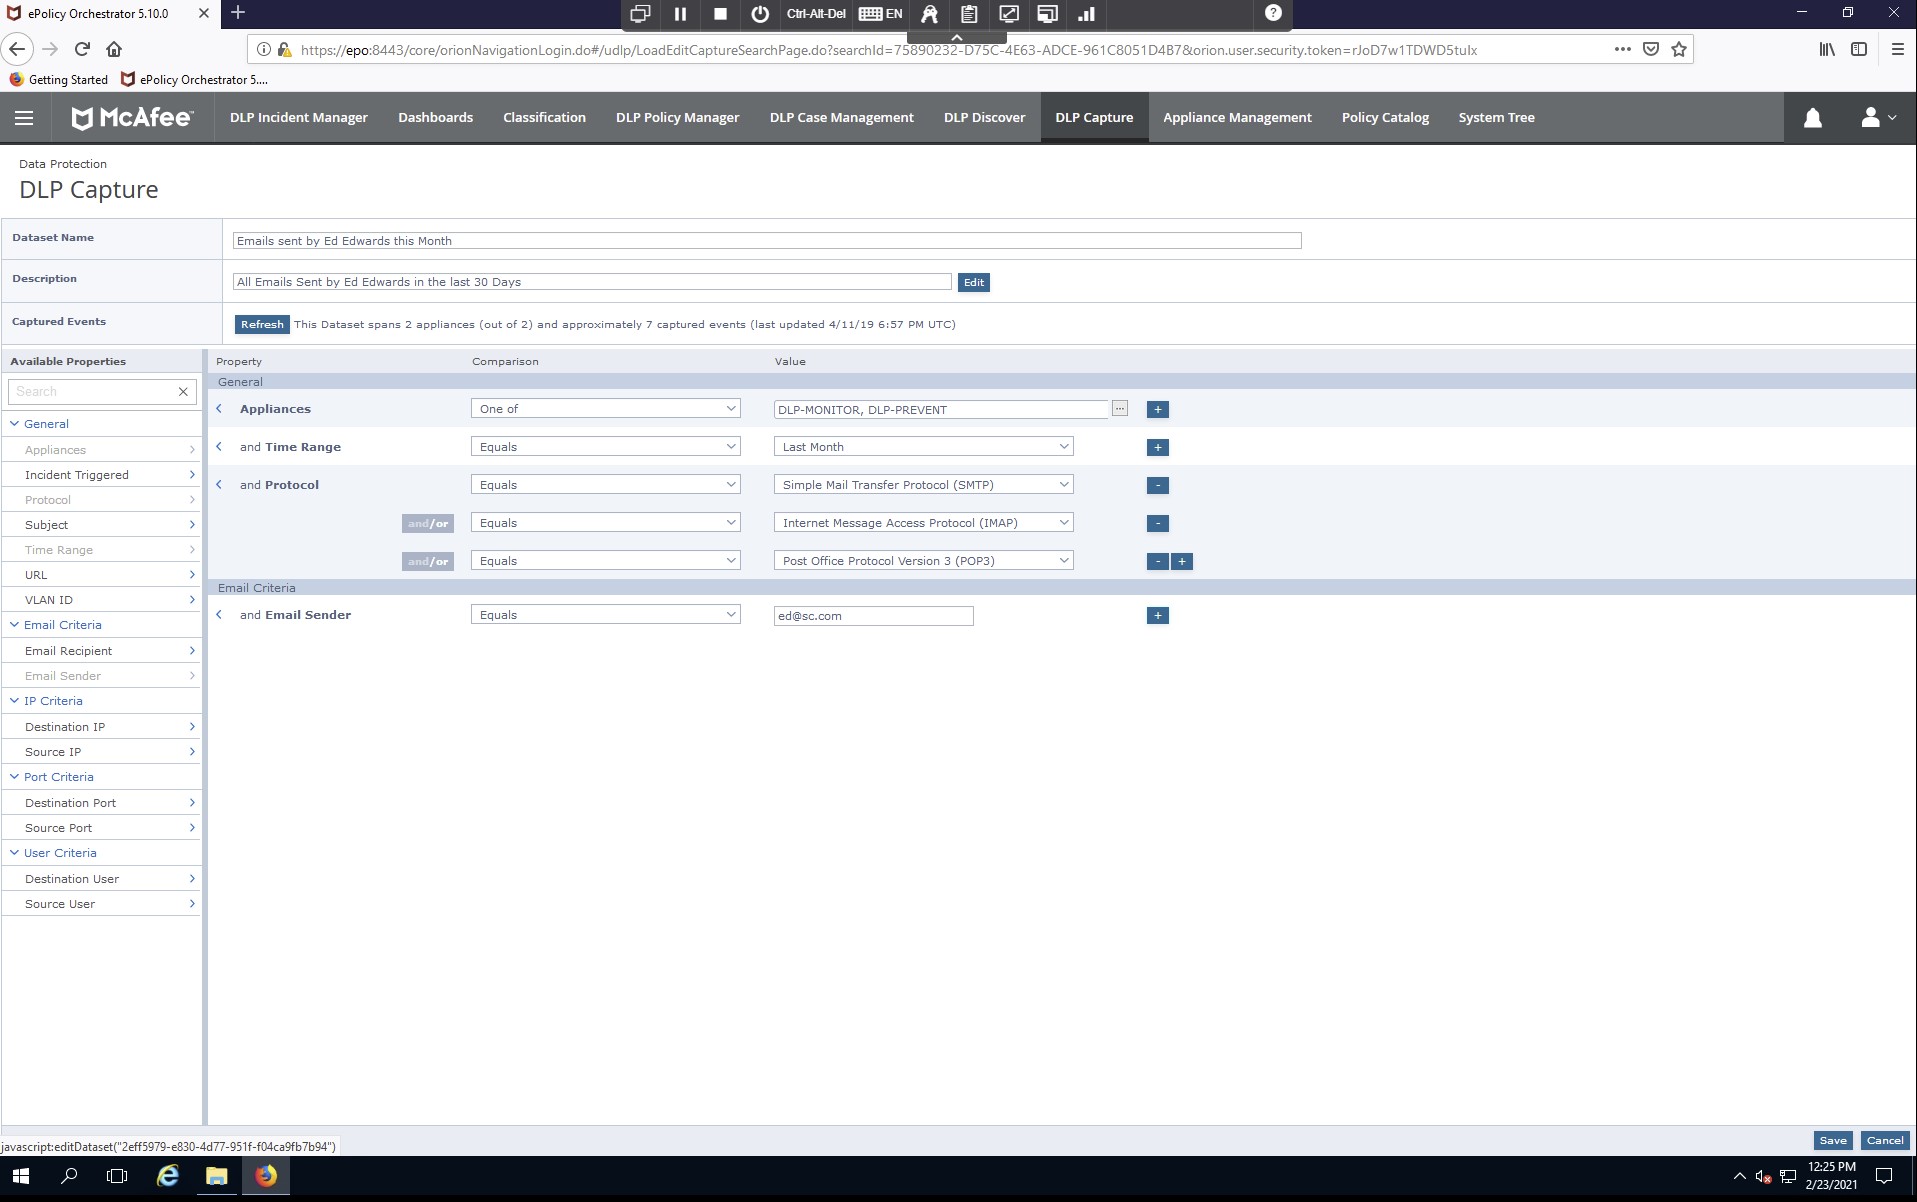Click the Edit description button

coord(974,283)
